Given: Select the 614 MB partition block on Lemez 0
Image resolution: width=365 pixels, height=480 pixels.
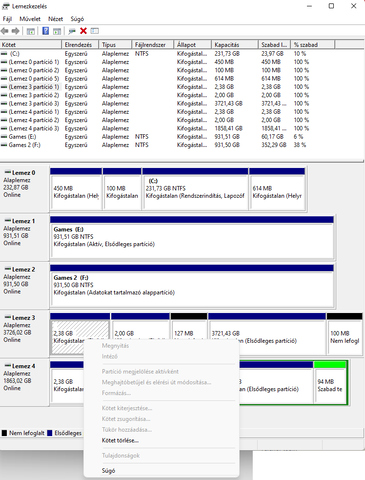Looking at the screenshot, I should pyautogui.click(x=277, y=189).
